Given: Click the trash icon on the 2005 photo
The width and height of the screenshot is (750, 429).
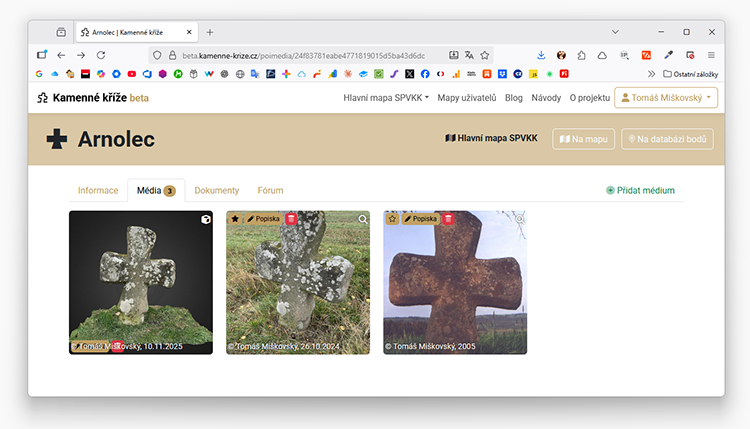Looking at the screenshot, I should 448,219.
